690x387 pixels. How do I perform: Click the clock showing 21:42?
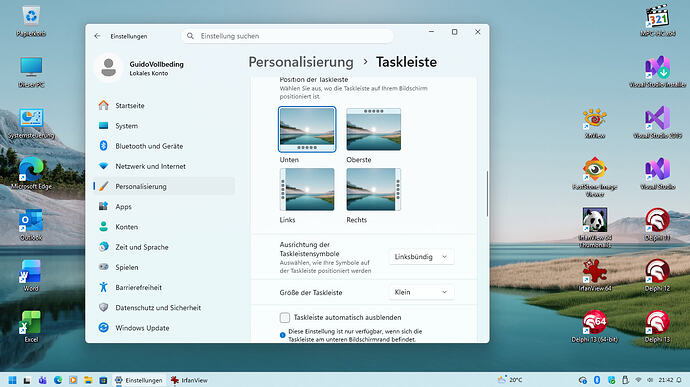666,380
